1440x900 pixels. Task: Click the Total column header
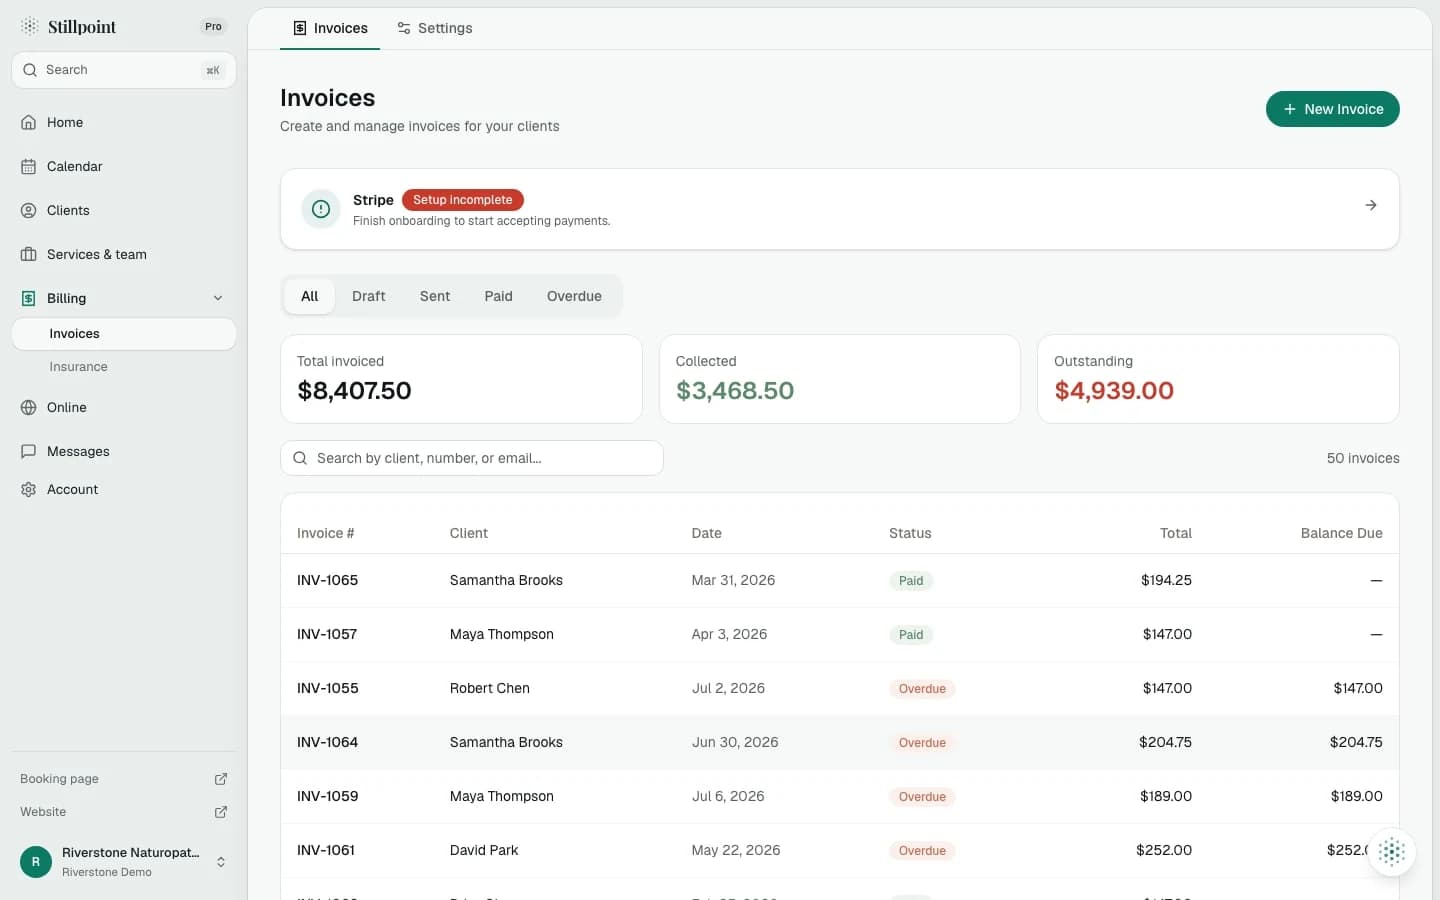click(x=1176, y=533)
